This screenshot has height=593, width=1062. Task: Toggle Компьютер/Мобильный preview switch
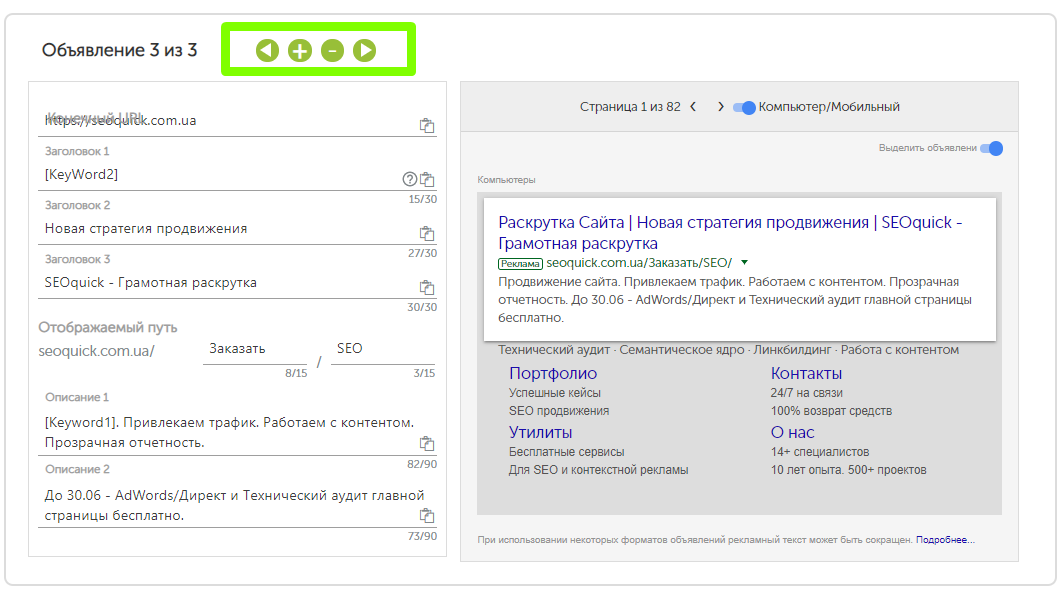(x=744, y=107)
